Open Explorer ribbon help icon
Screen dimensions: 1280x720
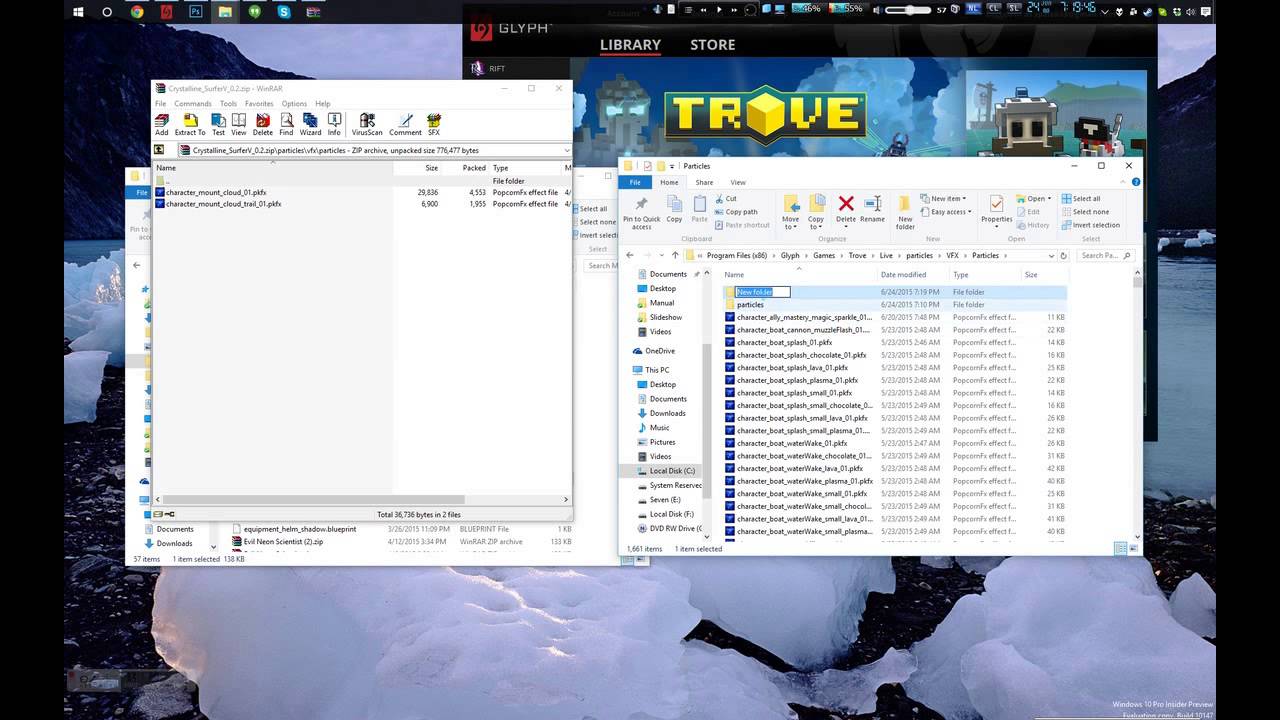[x=1136, y=182]
